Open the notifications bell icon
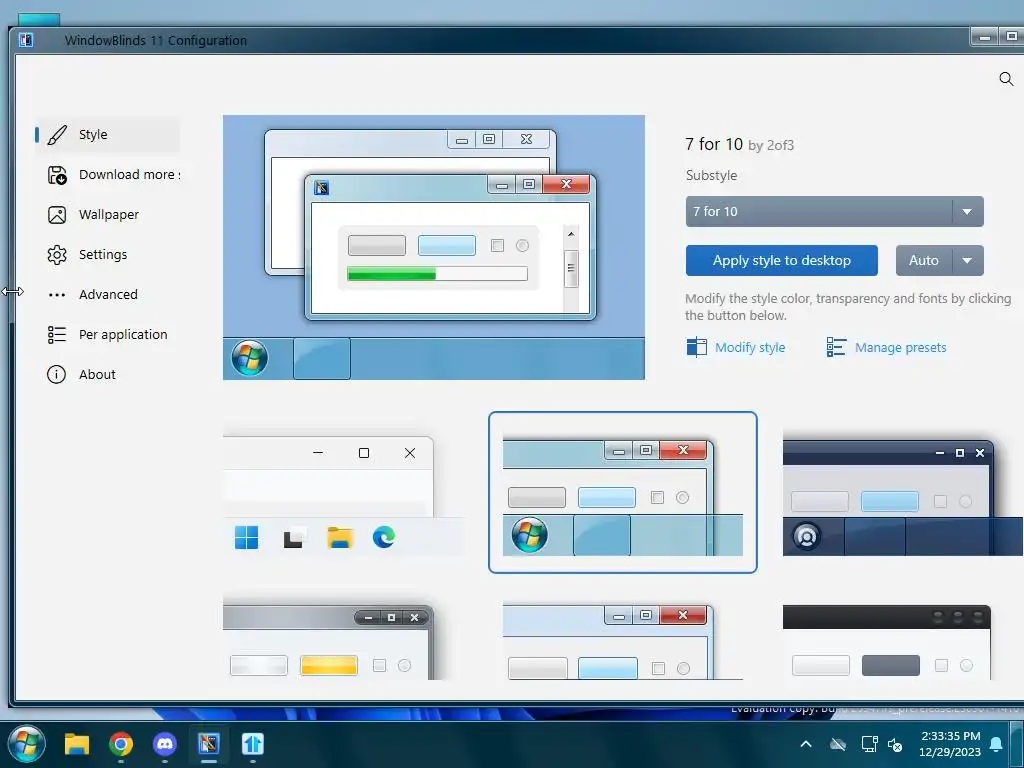 point(997,744)
